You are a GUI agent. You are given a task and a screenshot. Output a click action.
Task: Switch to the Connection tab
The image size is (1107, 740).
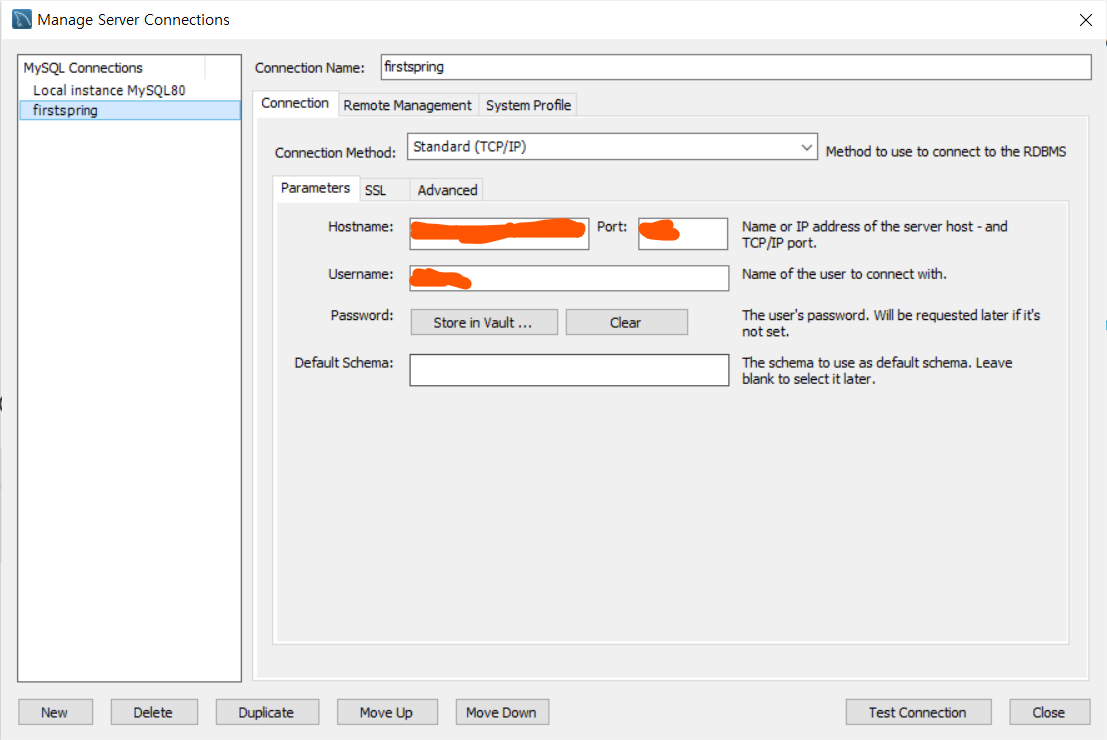click(295, 103)
